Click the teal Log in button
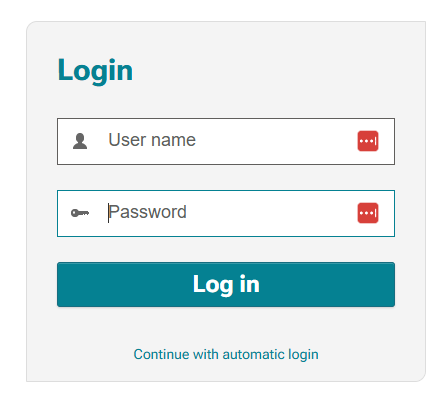This screenshot has height=394, width=444. 226,284
